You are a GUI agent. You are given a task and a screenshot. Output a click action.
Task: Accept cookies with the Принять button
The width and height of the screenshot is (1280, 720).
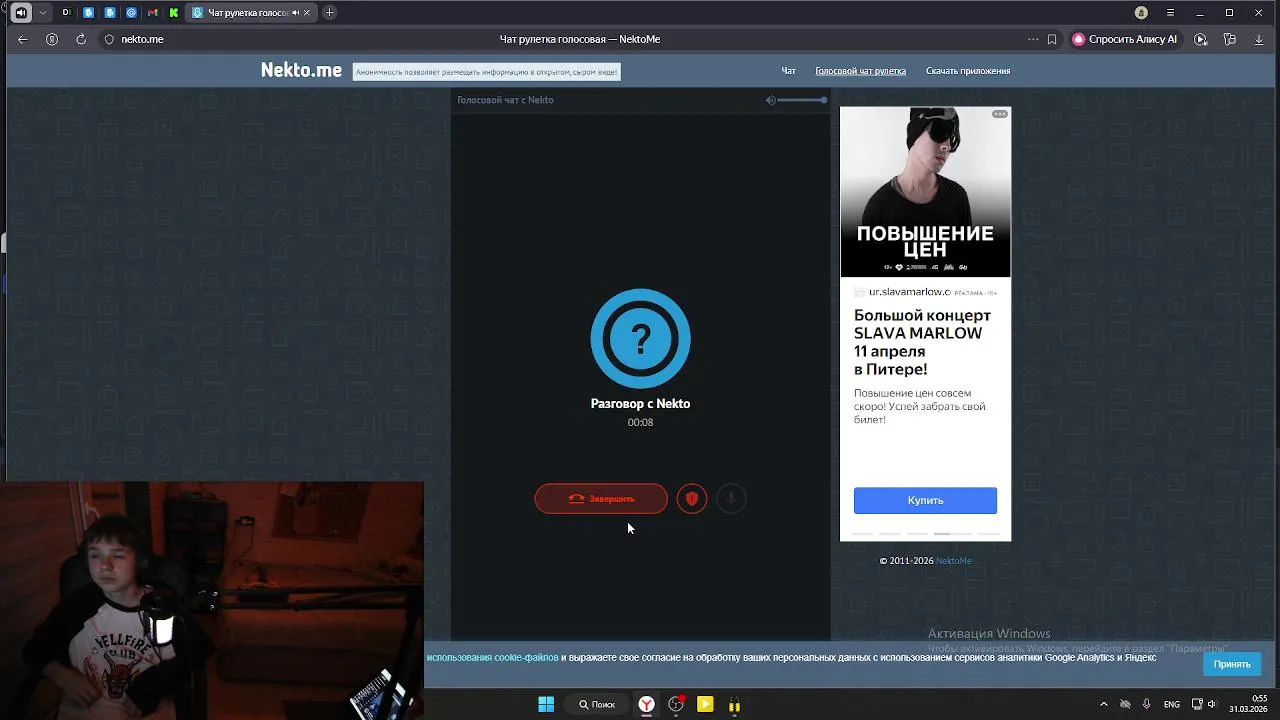[1232, 664]
